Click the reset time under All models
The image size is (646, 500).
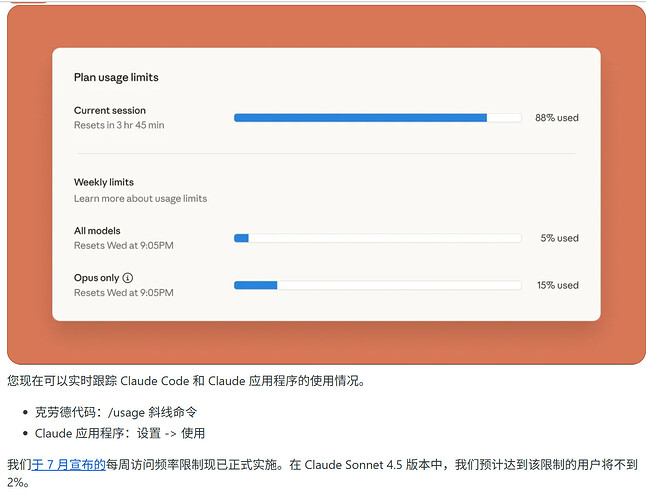(124, 245)
